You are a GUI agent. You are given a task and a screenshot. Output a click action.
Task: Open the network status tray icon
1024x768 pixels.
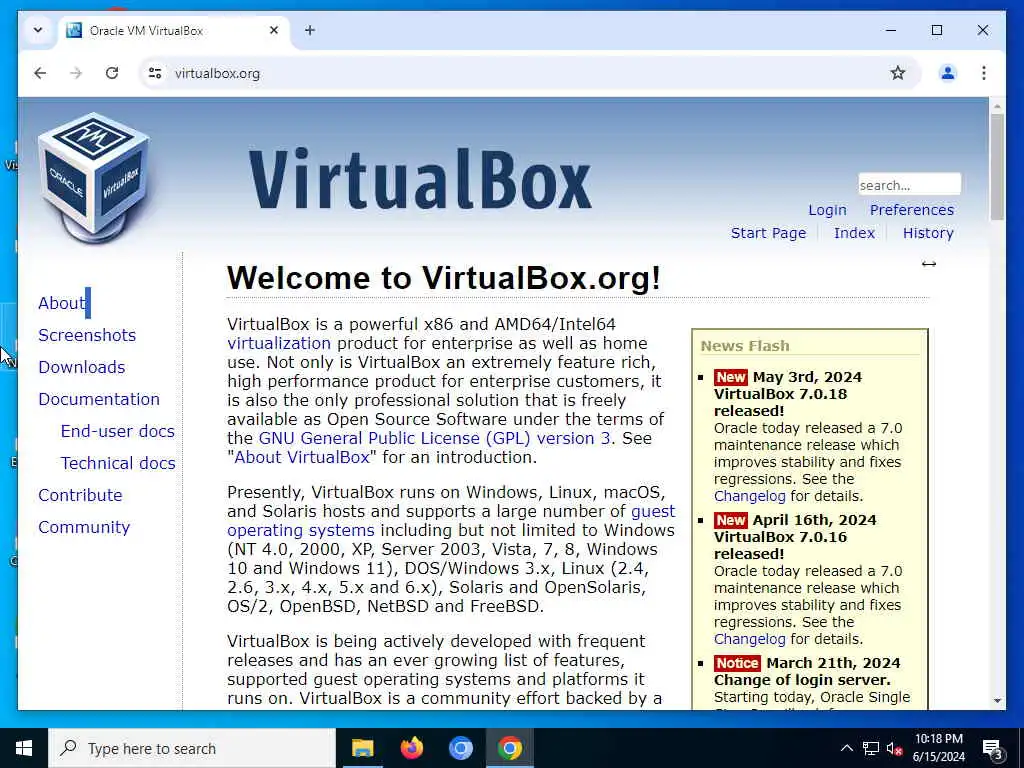(871, 748)
